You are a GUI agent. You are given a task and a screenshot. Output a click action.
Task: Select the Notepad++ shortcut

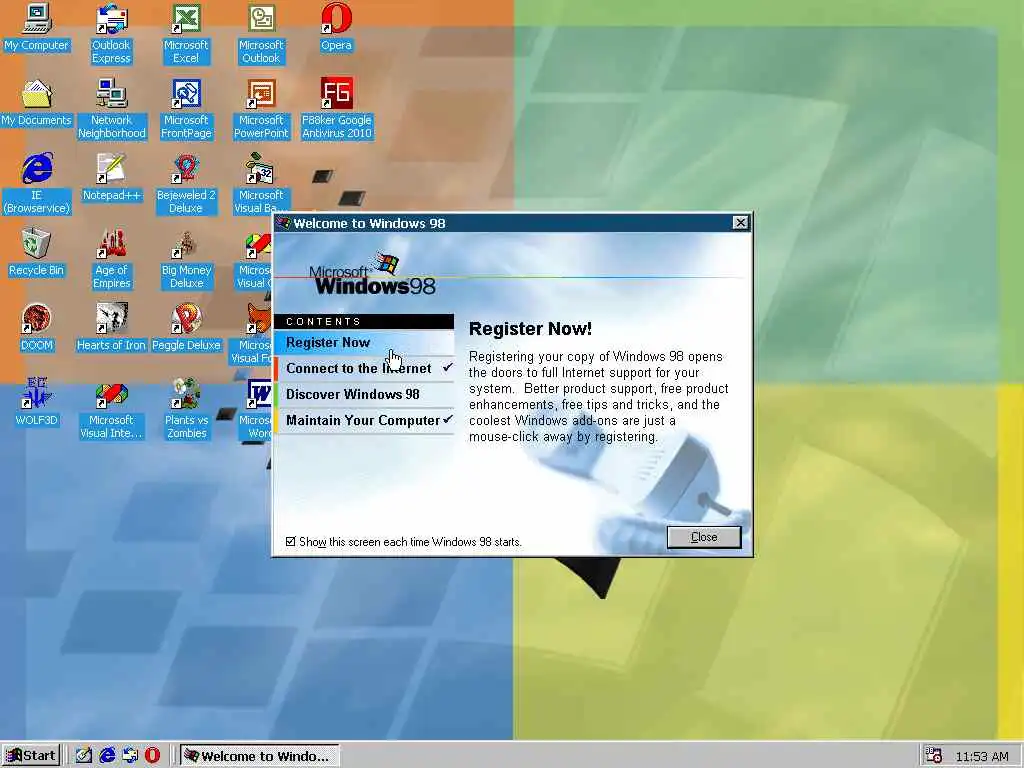pyautogui.click(x=112, y=178)
